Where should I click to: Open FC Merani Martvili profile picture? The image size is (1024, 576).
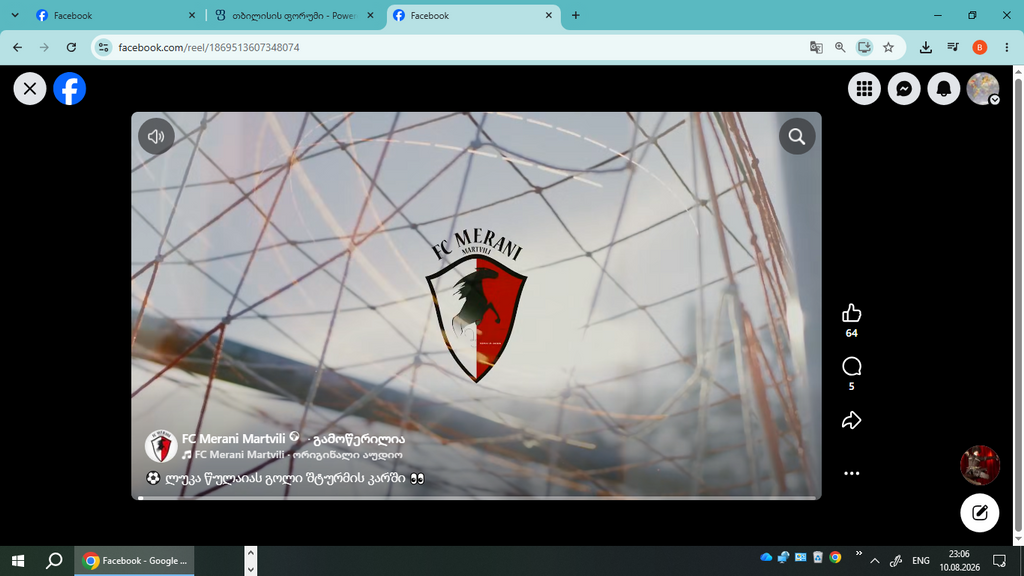(x=161, y=446)
